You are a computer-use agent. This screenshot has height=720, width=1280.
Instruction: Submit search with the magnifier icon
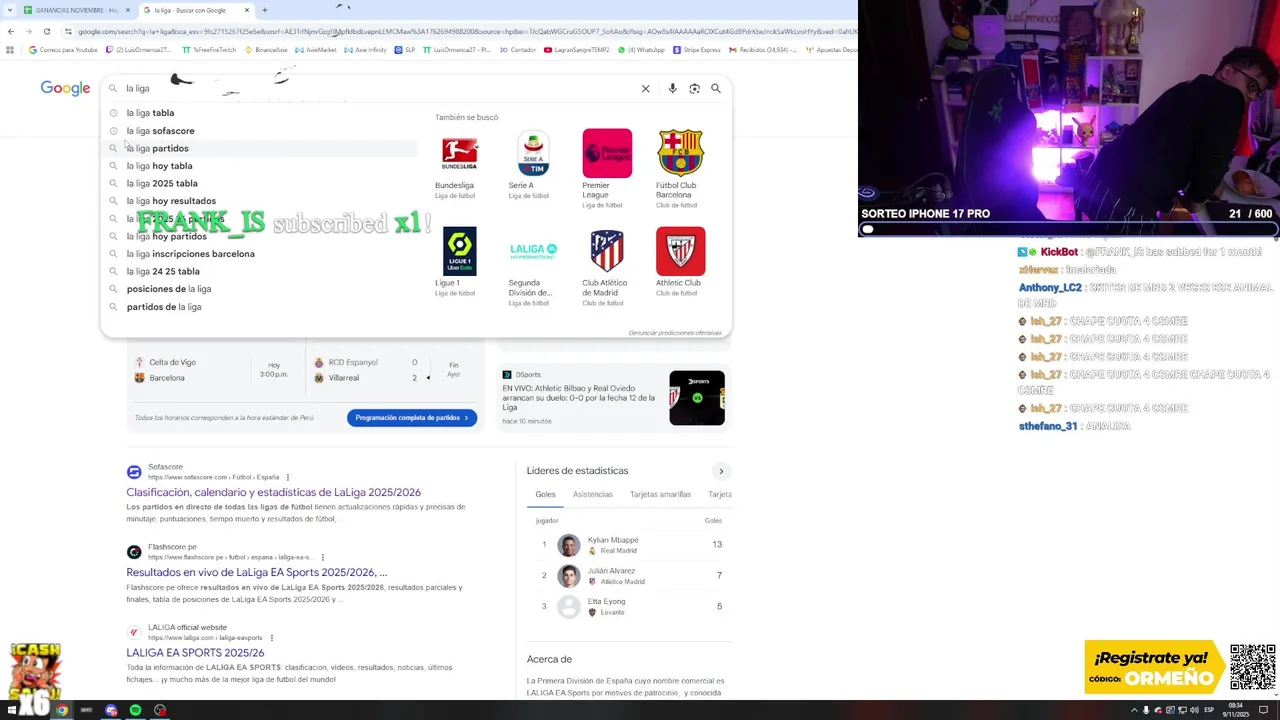click(x=716, y=89)
